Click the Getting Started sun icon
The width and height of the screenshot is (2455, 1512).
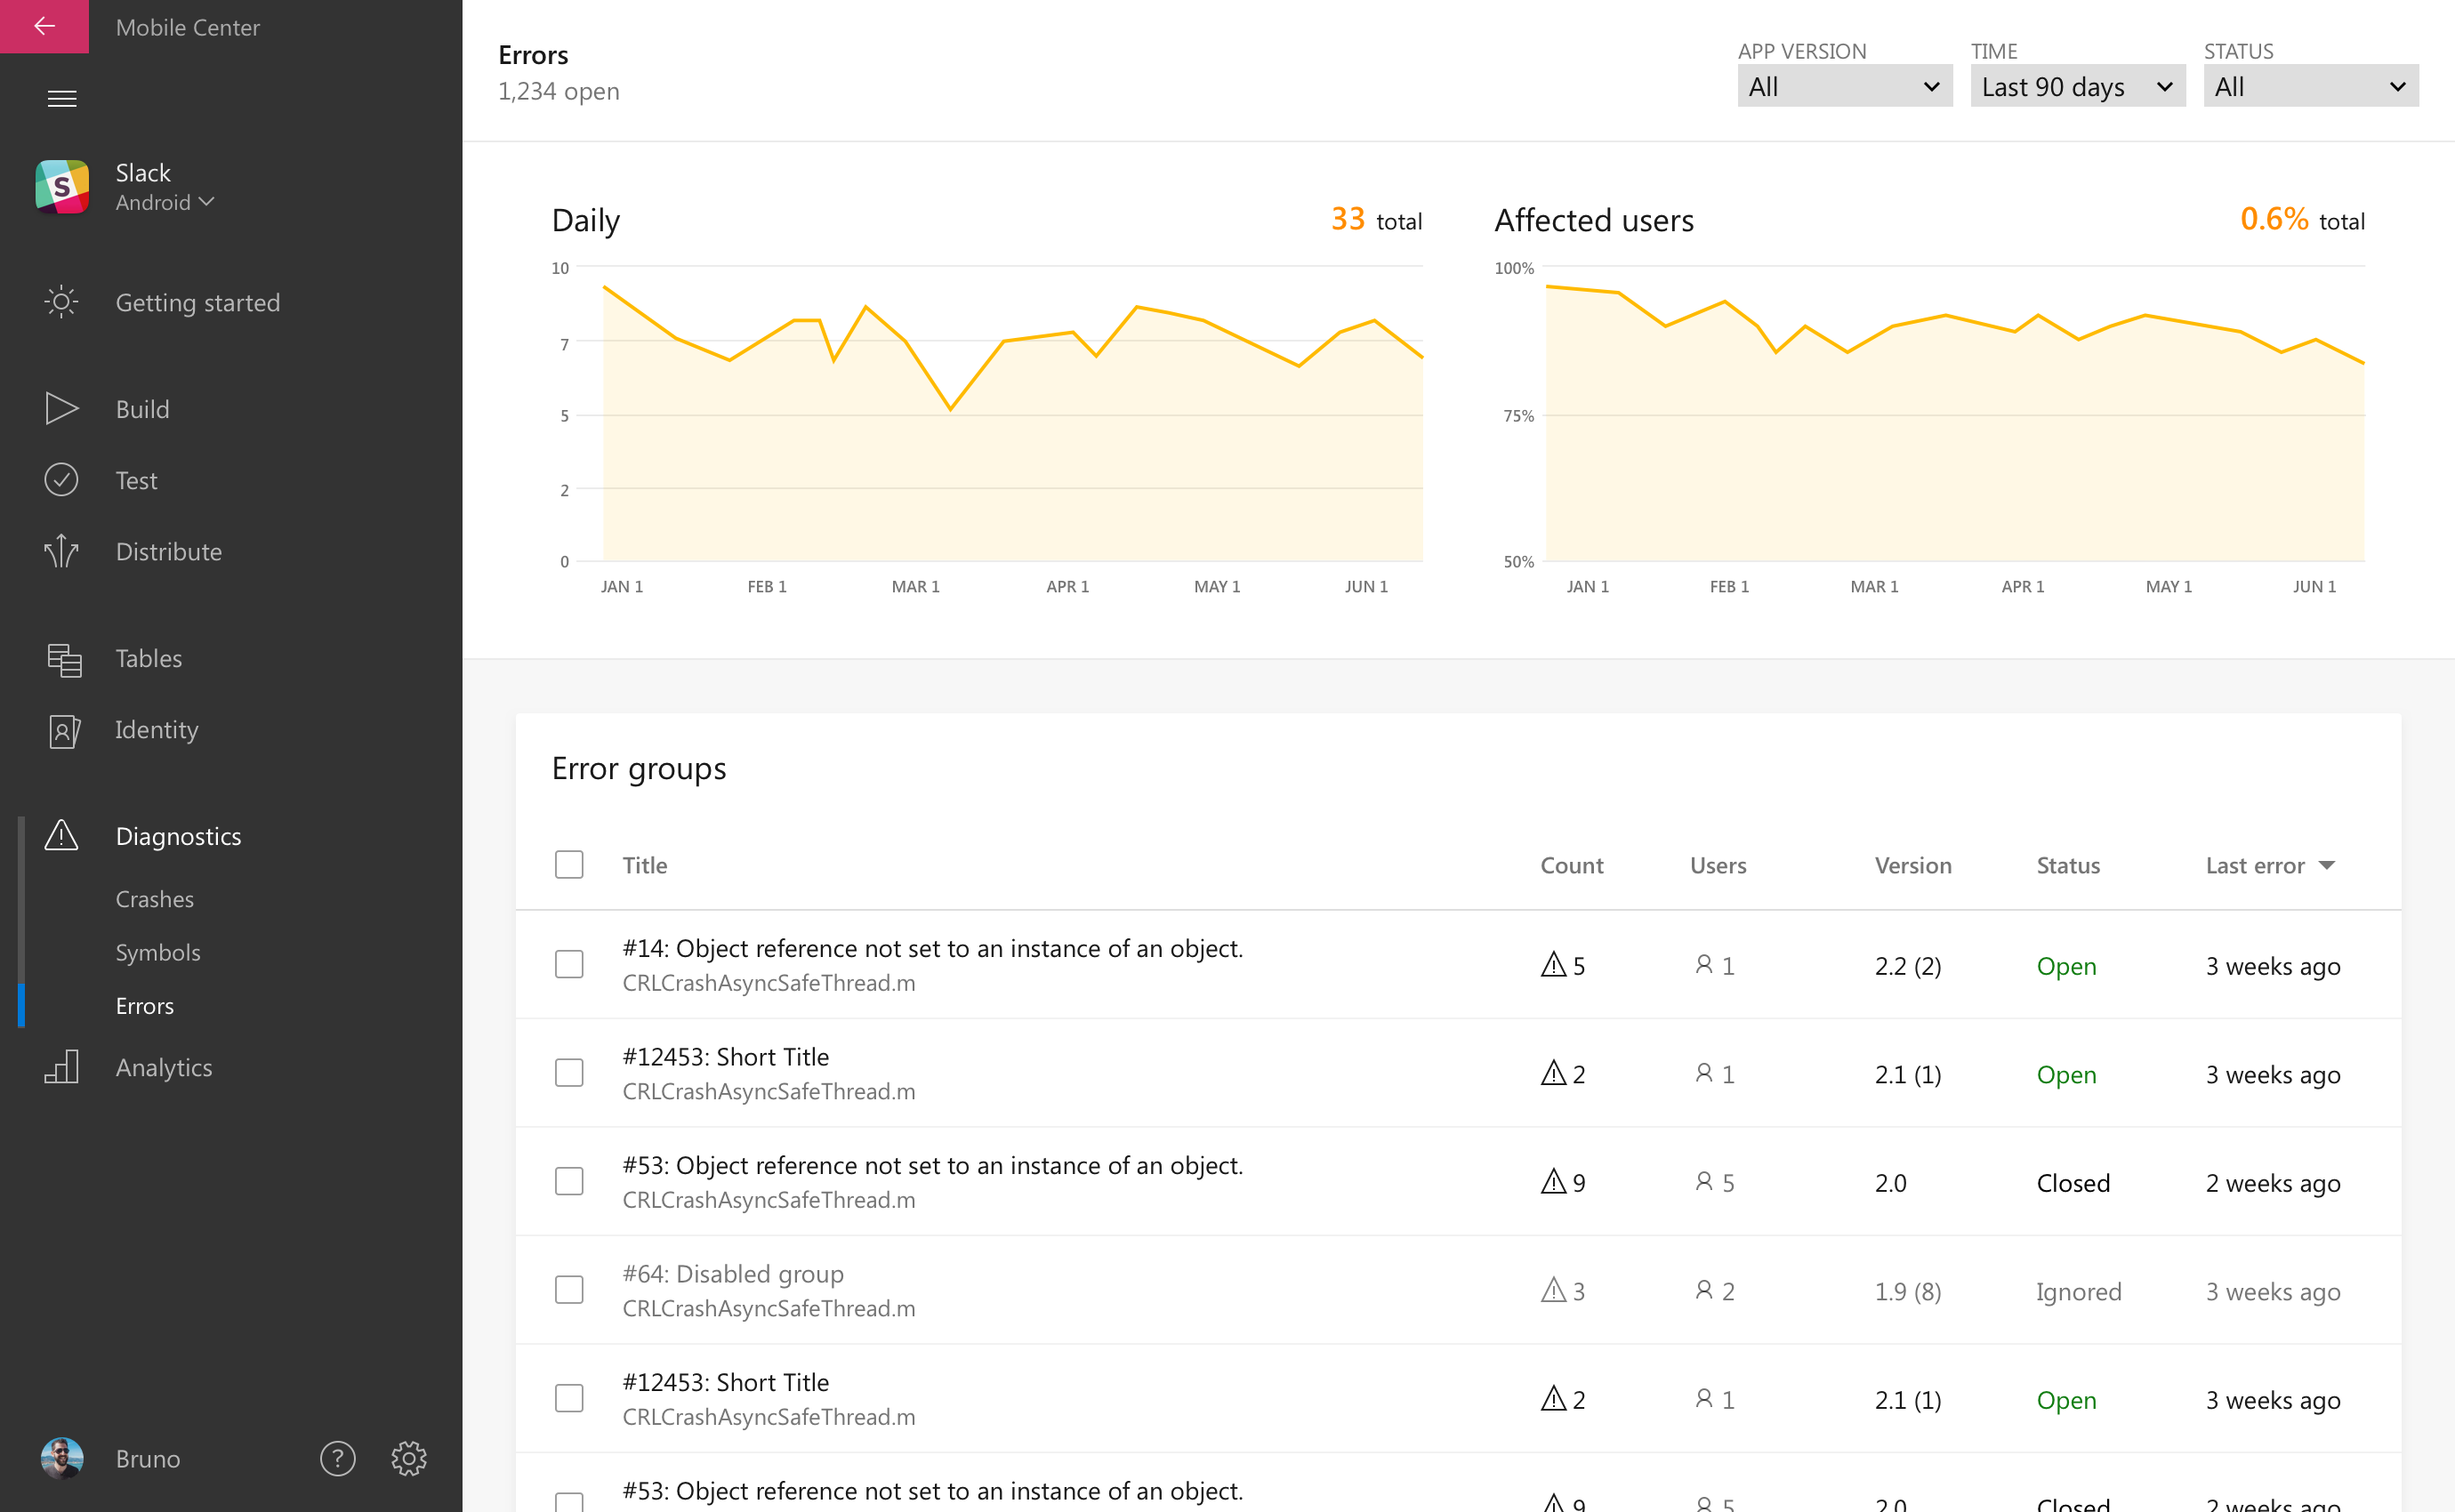point(61,302)
